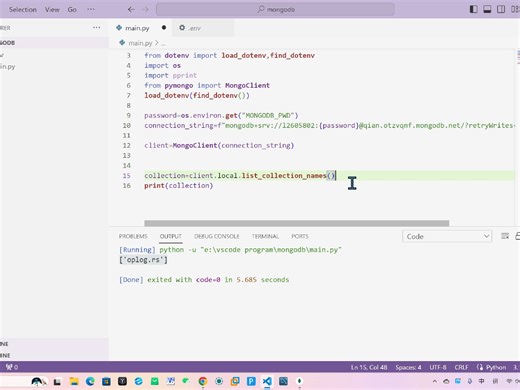520x390 pixels.
Task: Click the editor minimap at right edge
Action: click(x=518, y=57)
